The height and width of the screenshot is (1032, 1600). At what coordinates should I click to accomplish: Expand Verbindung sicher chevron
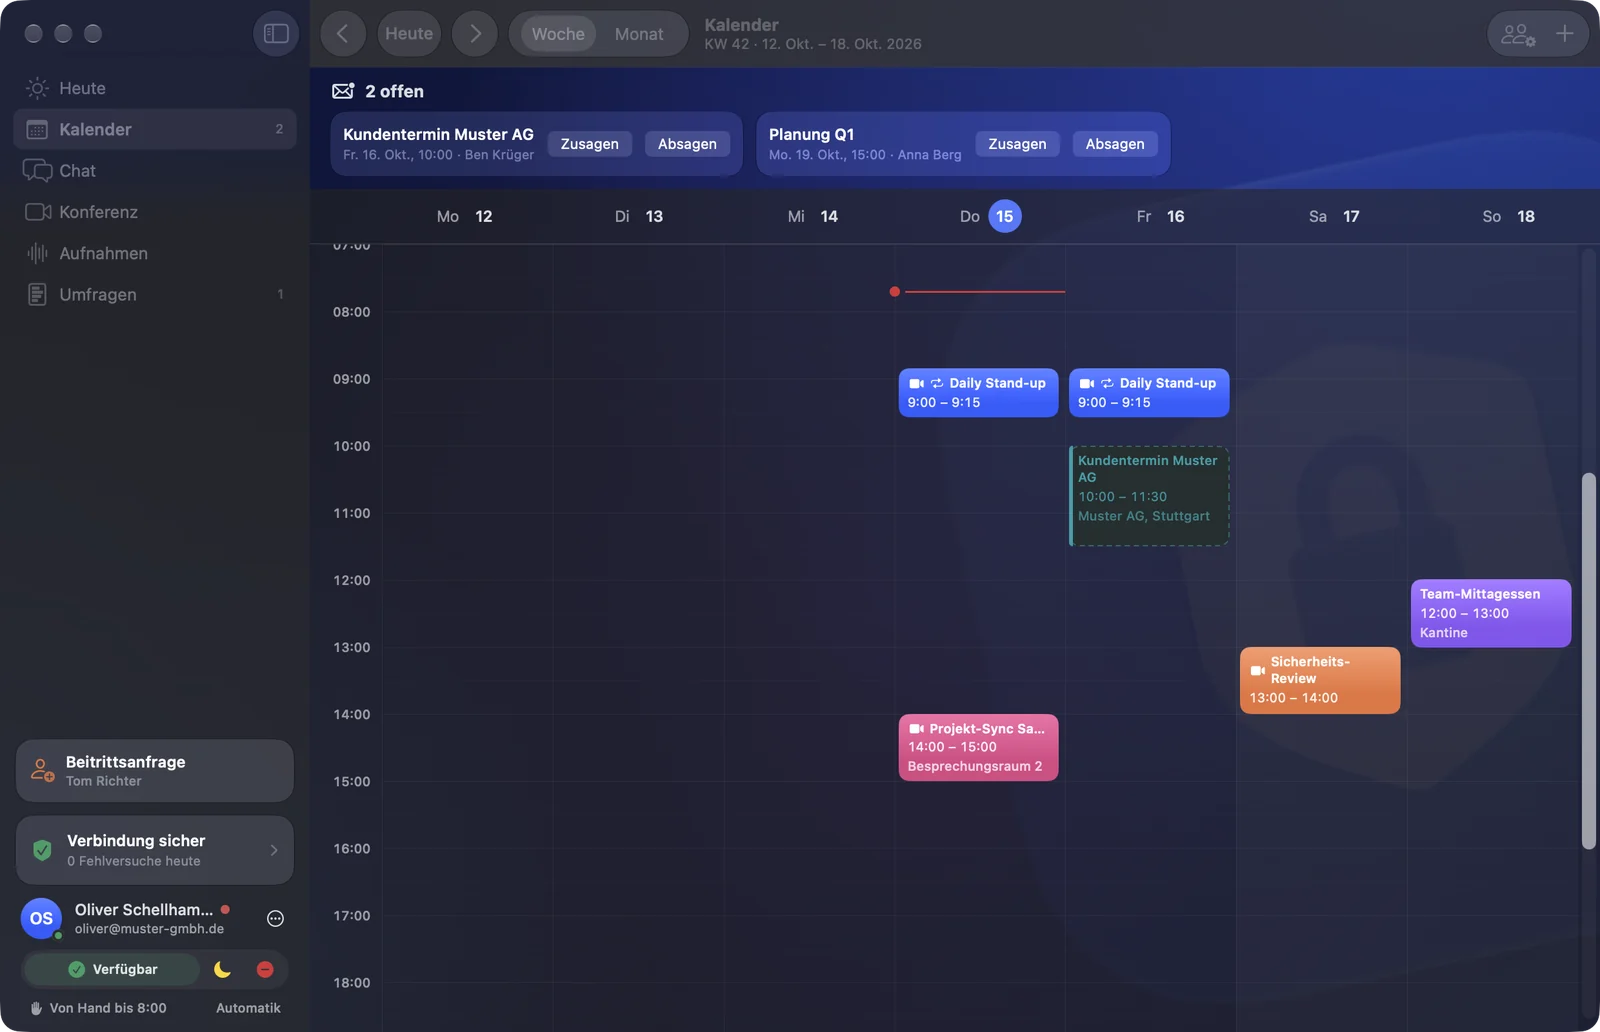coord(274,850)
